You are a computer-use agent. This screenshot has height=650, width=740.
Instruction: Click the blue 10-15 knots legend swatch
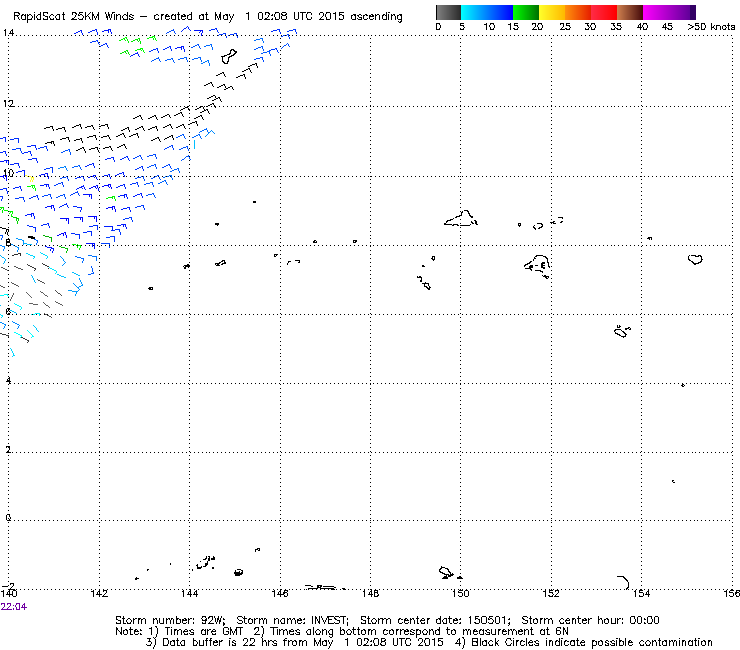pos(500,12)
